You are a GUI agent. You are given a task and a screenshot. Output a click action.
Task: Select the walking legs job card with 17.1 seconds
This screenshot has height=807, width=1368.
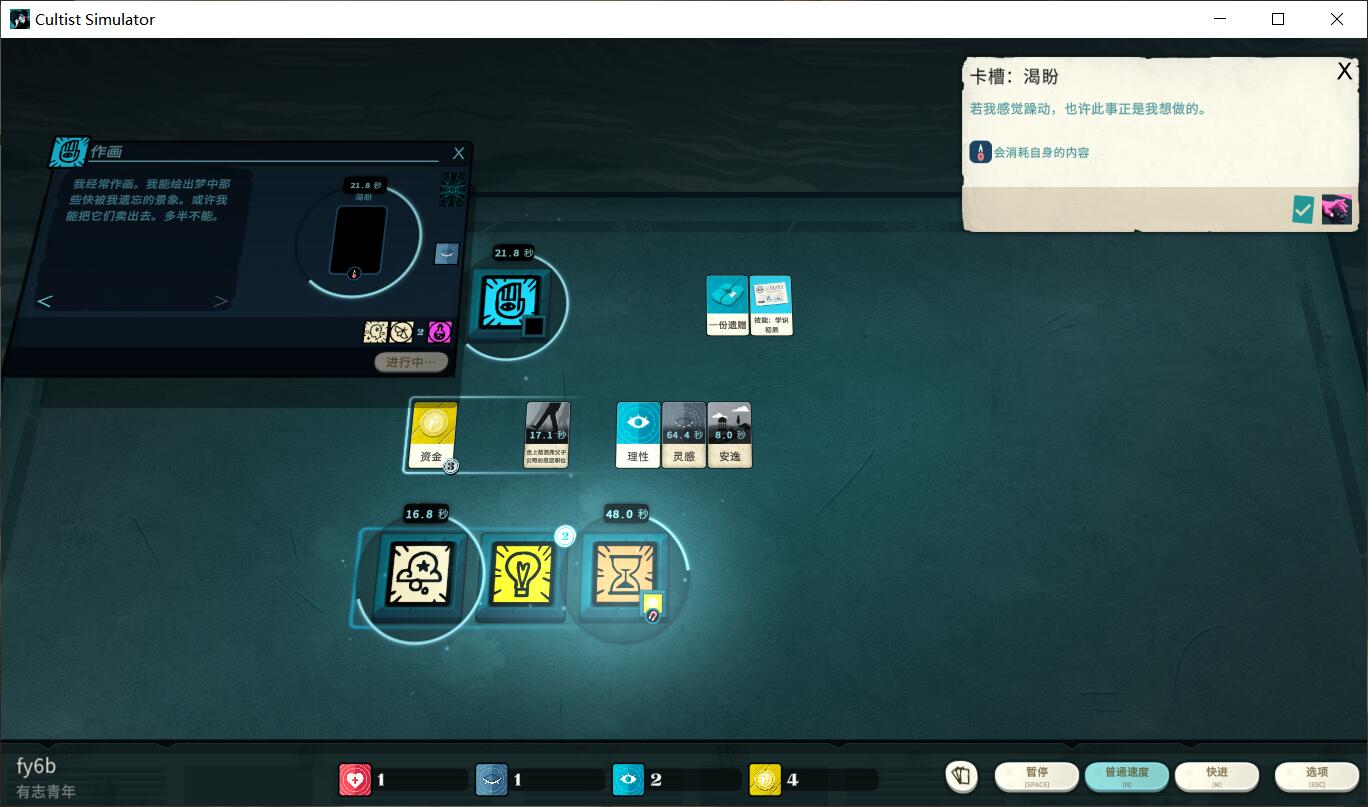[547, 435]
